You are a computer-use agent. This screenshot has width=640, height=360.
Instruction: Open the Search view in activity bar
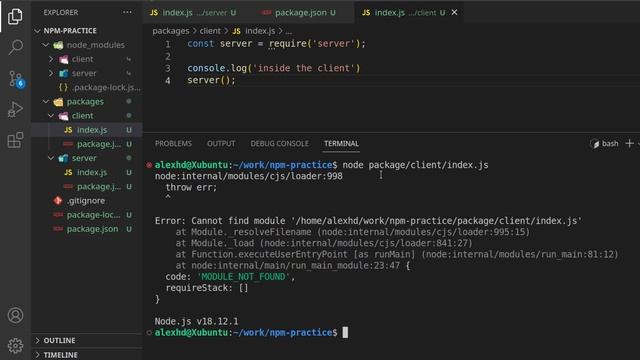[15, 47]
